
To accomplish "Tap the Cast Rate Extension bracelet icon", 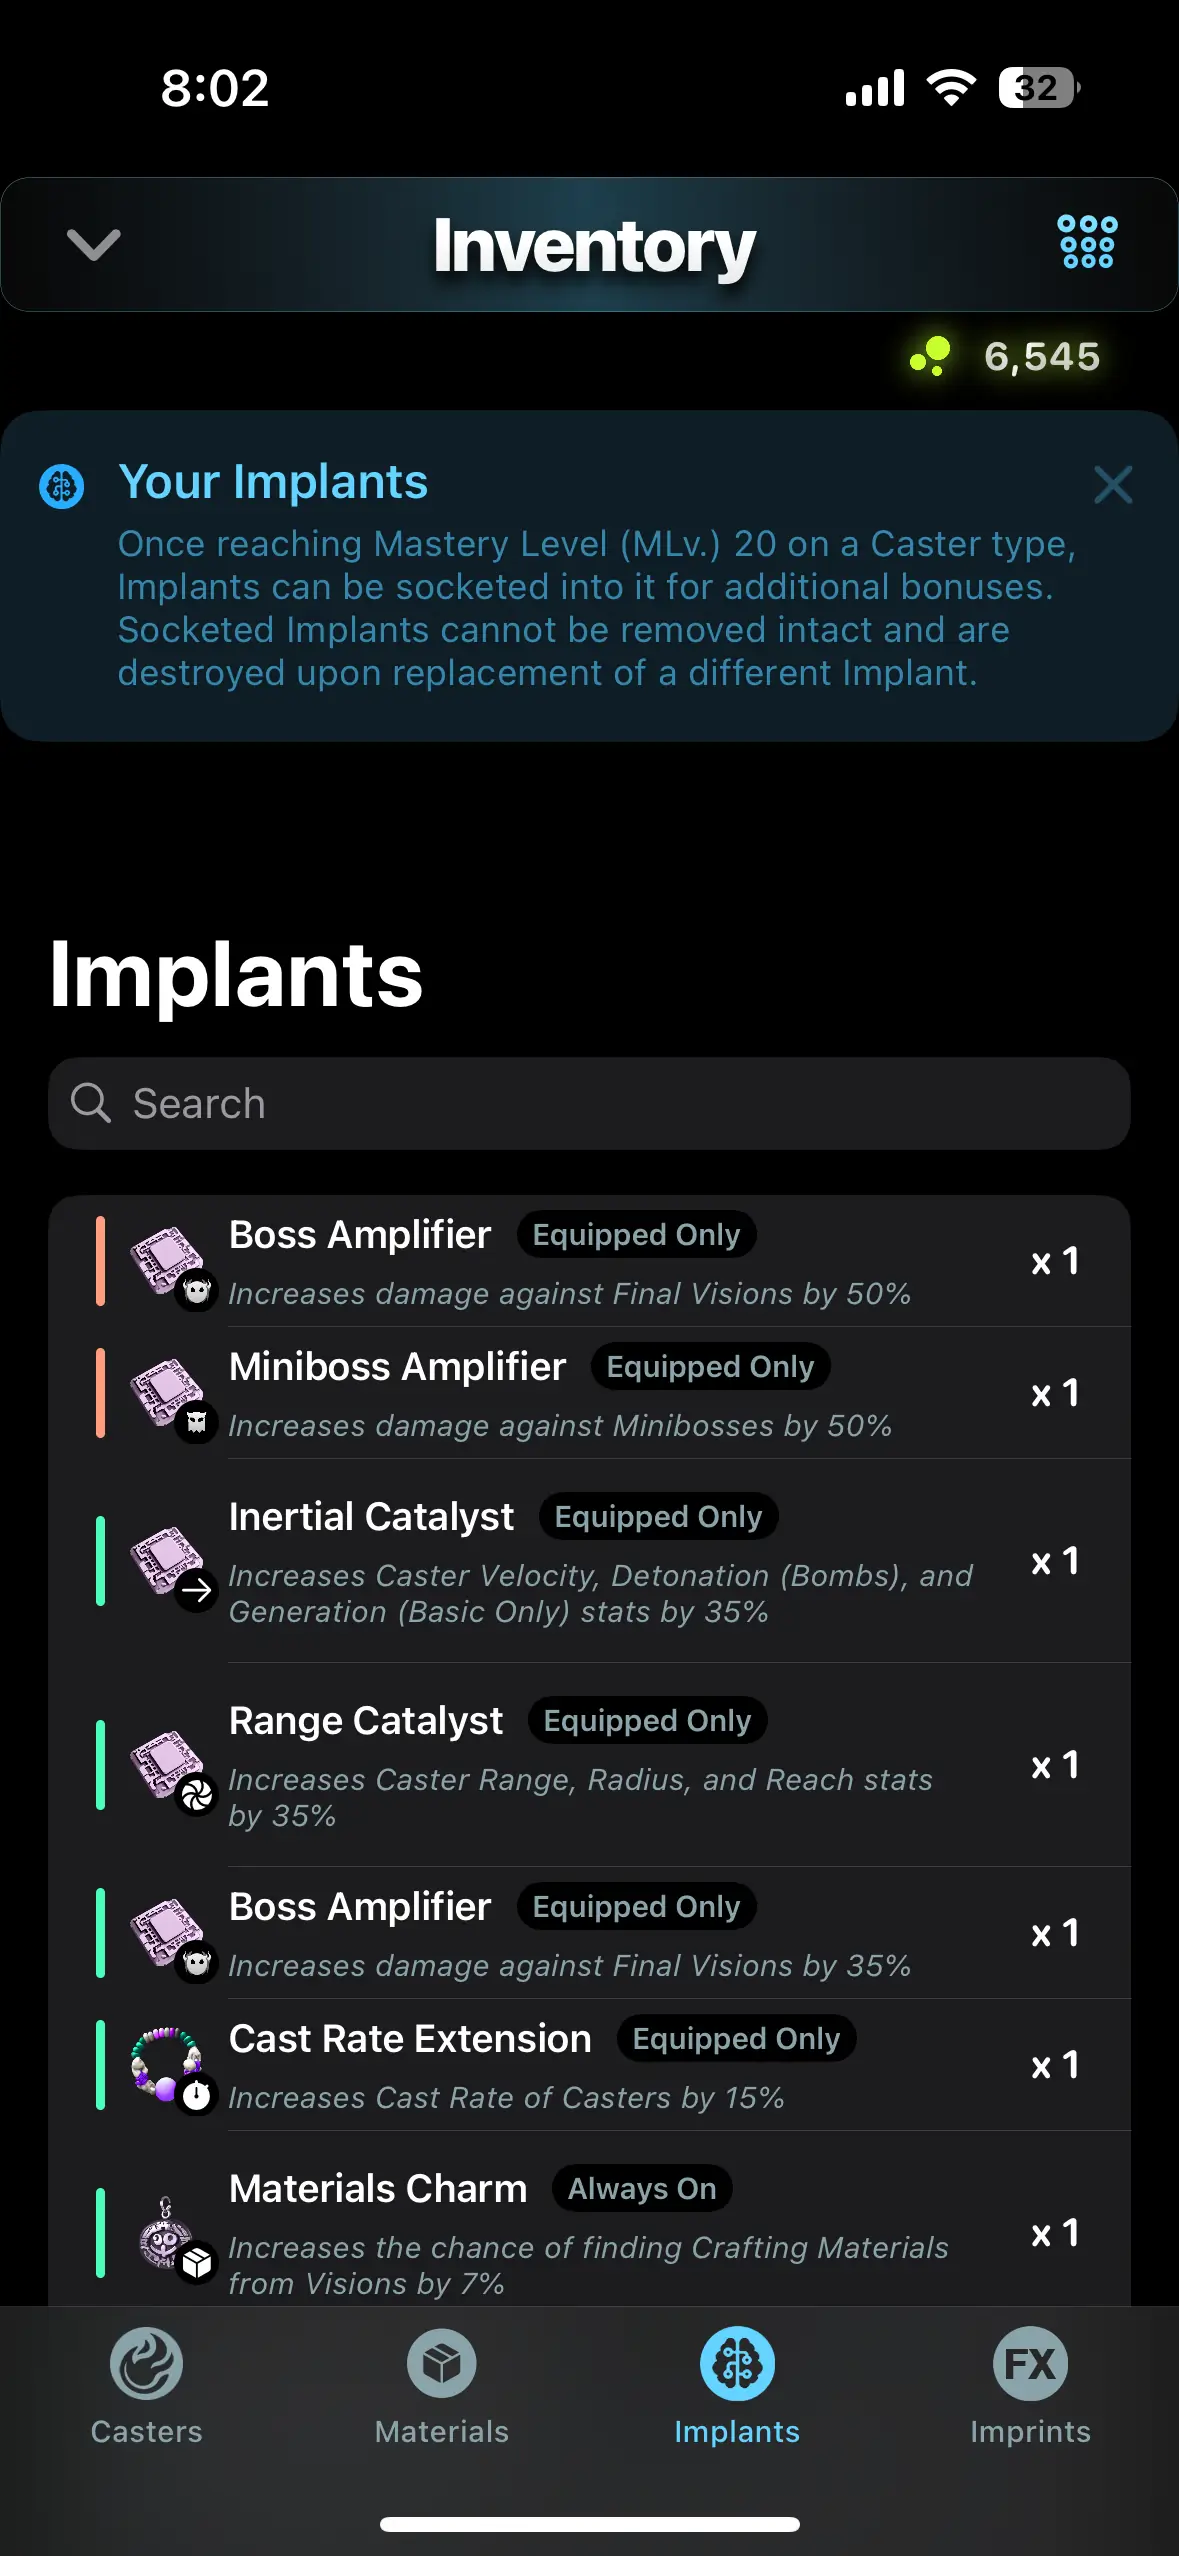I will (x=168, y=2066).
